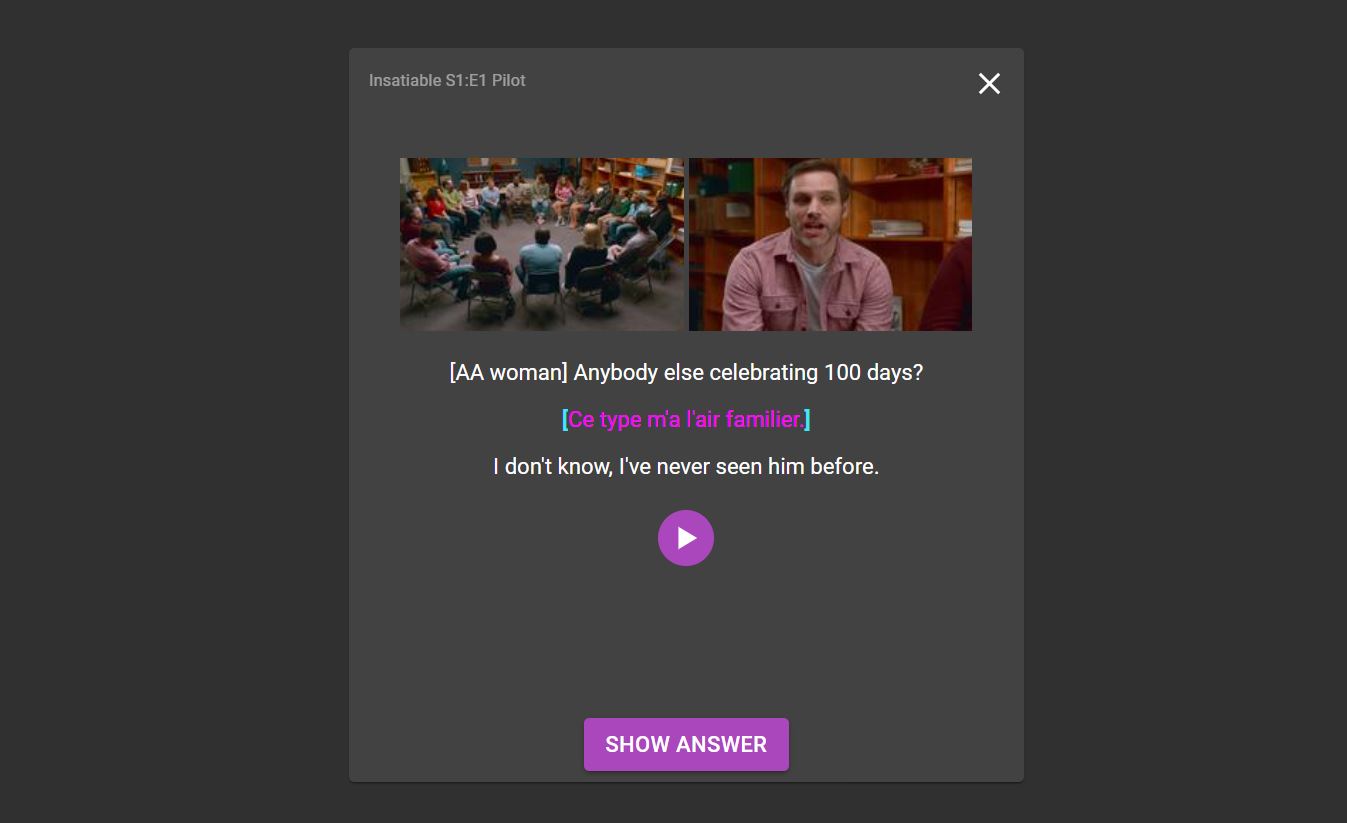
Task: Open the right thumbnail of the man in pink shirt
Action: [x=830, y=244]
